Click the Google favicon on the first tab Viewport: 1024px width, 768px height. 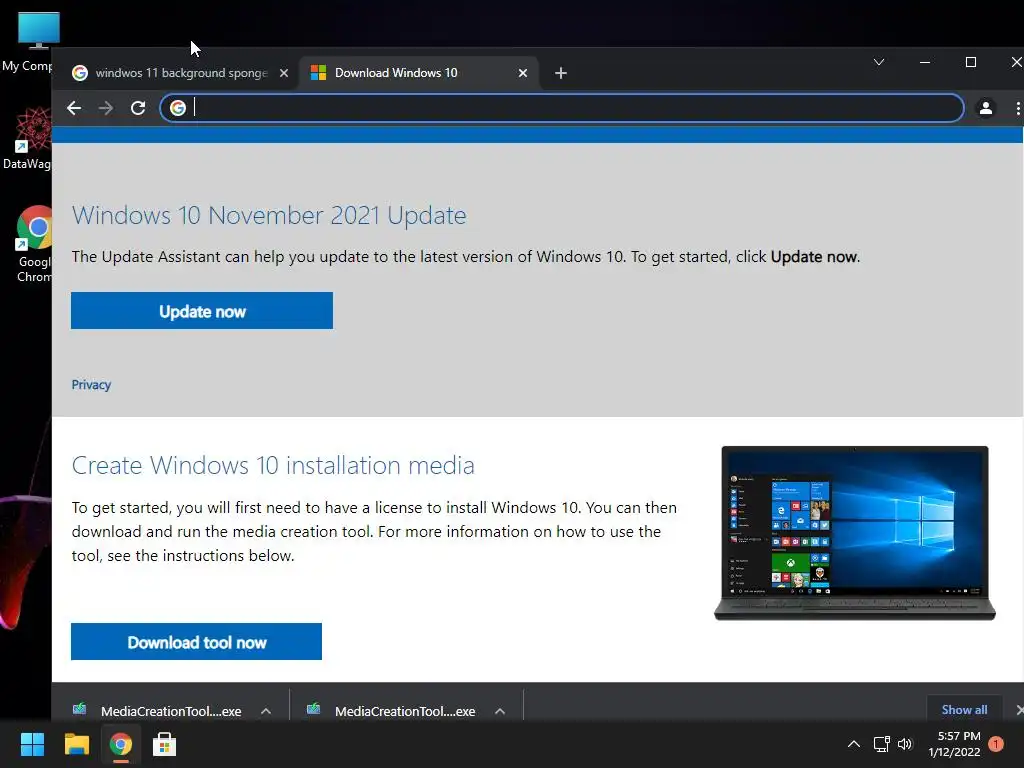[80, 72]
